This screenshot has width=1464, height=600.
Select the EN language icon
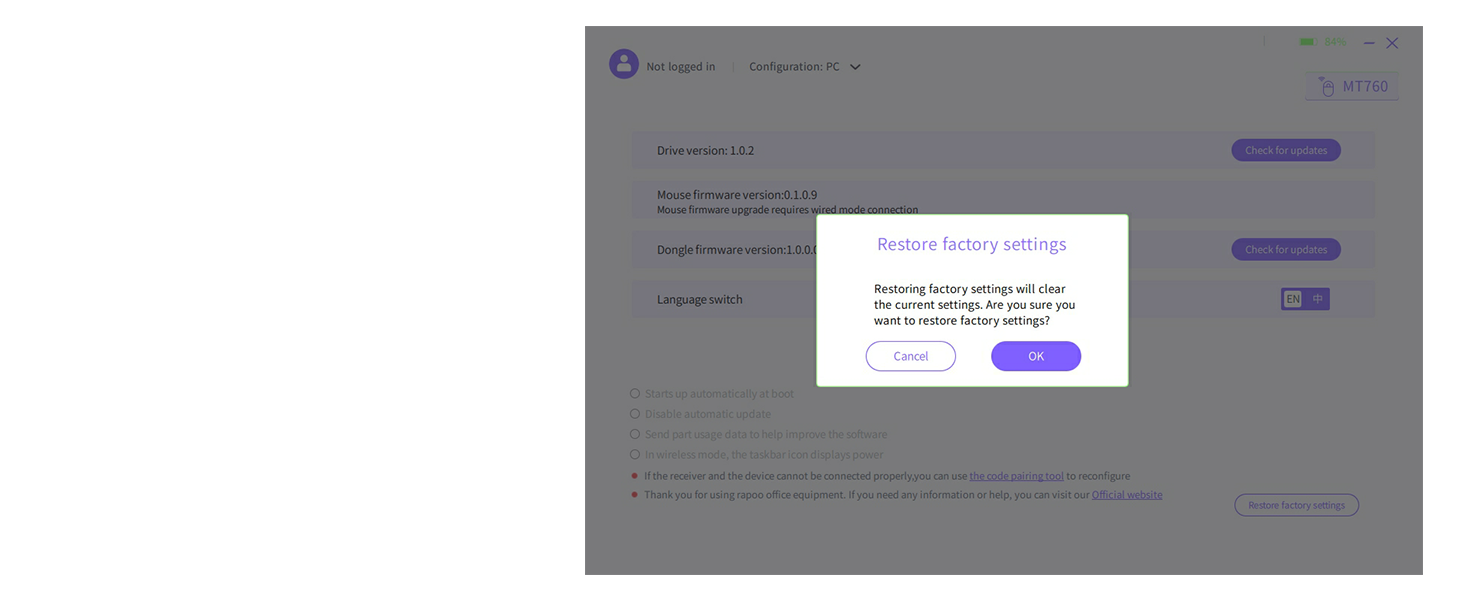pyautogui.click(x=1292, y=298)
